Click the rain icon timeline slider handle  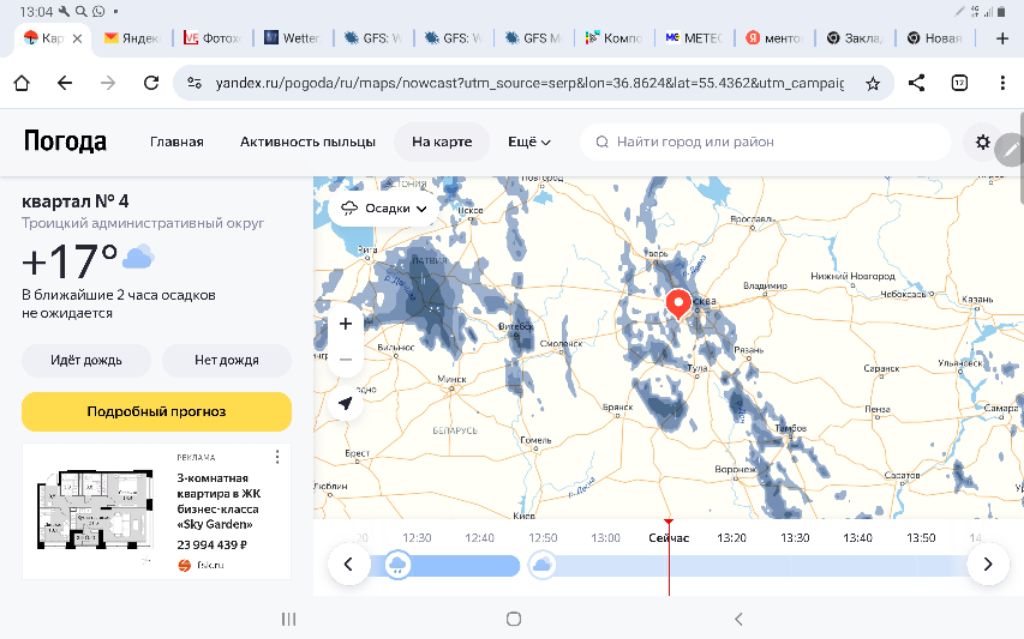[x=397, y=565]
